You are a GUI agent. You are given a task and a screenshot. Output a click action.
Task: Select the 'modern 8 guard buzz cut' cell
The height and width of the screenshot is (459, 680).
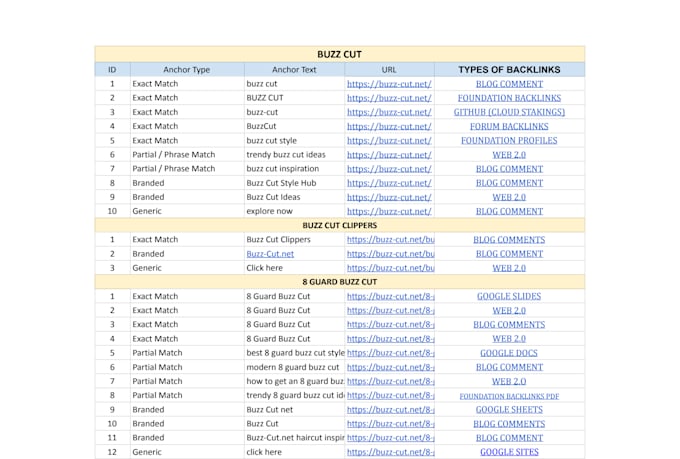coord(294,367)
